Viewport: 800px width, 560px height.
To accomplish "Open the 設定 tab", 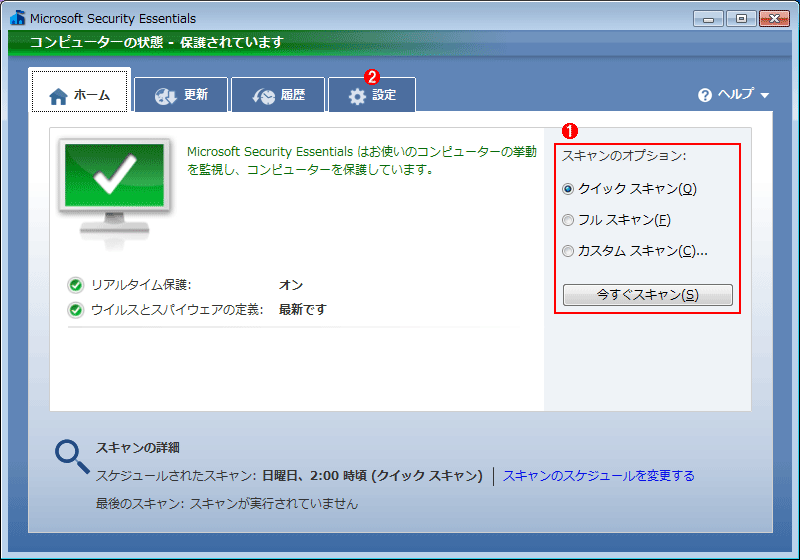I will click(372, 95).
